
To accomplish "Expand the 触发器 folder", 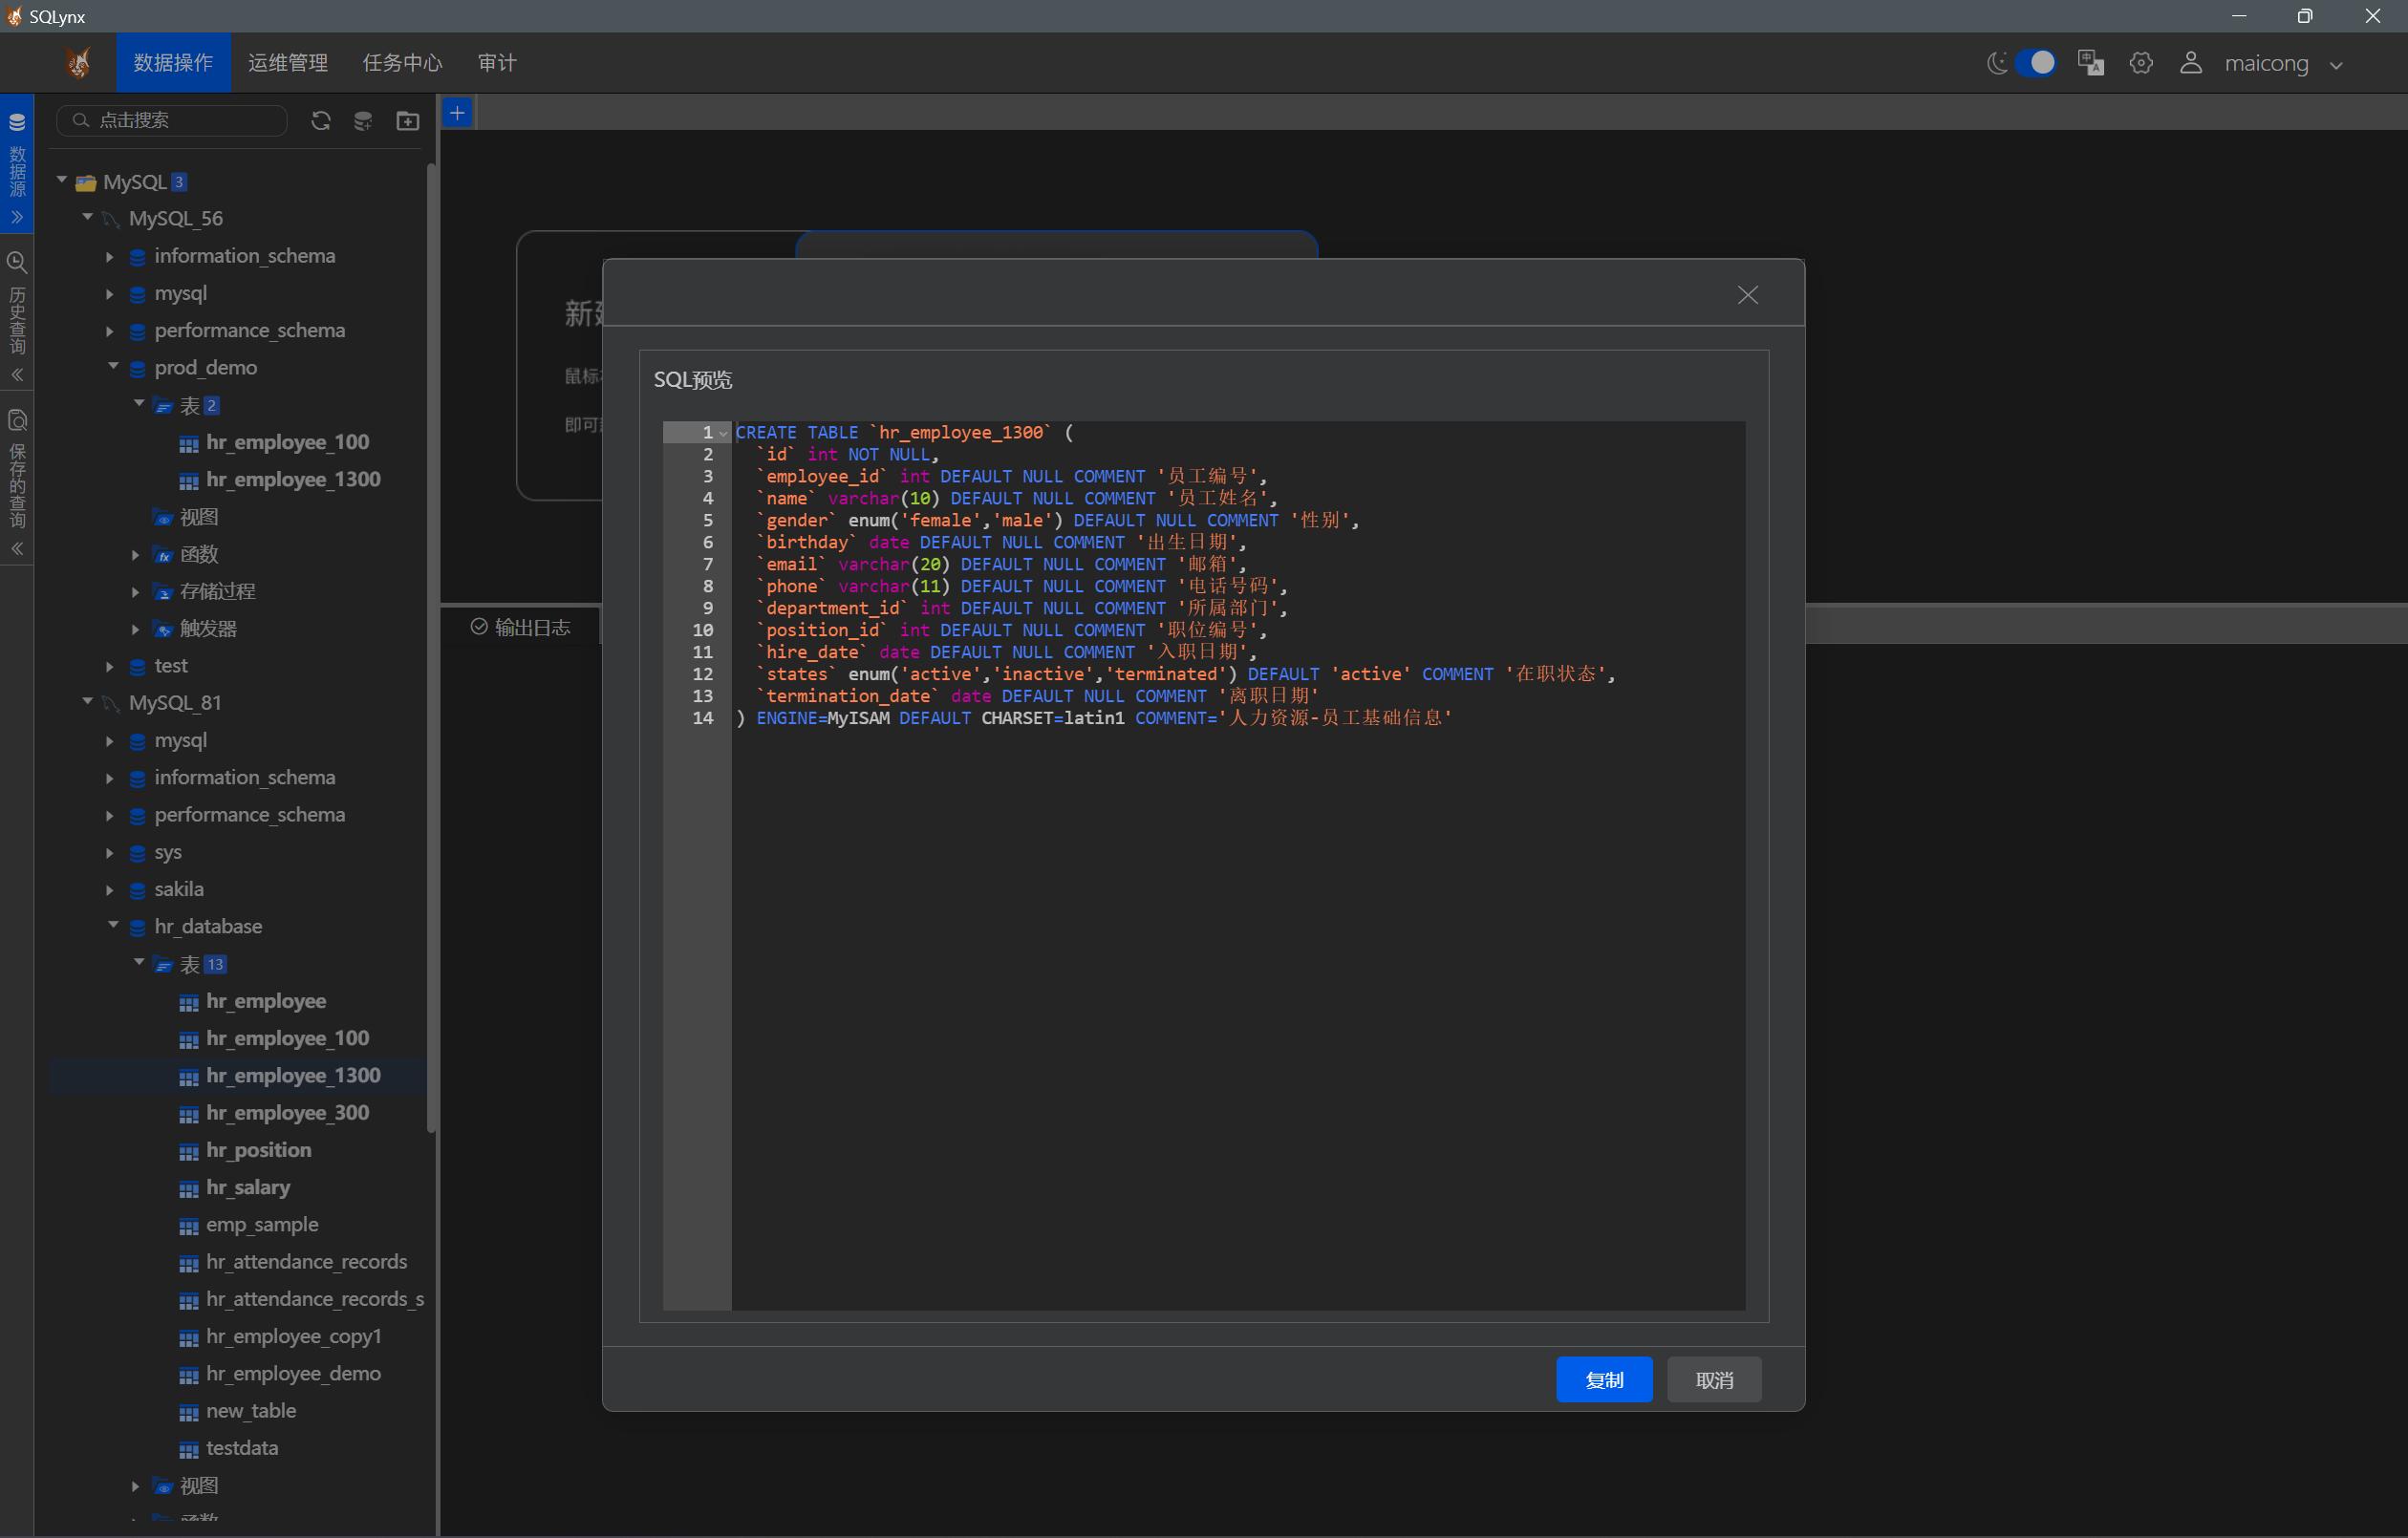I will click(136, 629).
